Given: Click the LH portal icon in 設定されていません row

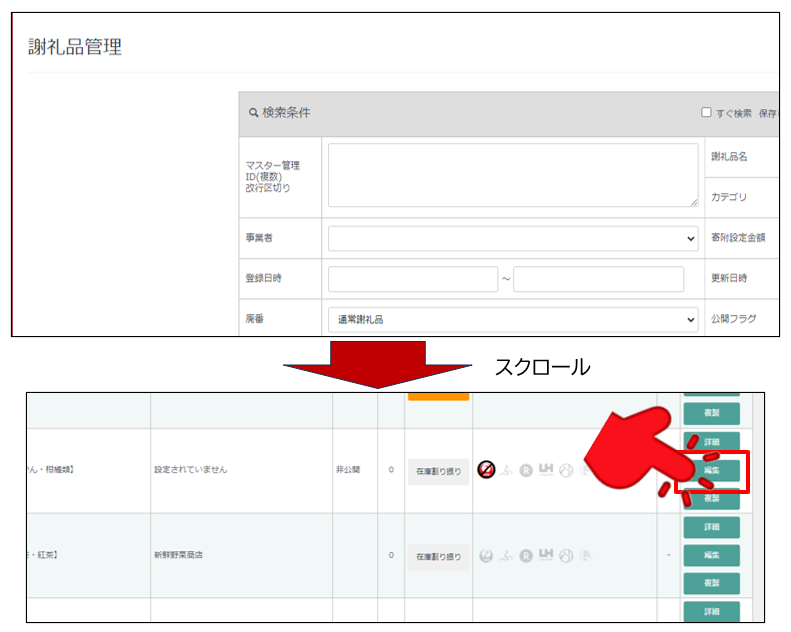Looking at the screenshot, I should 546,469.
